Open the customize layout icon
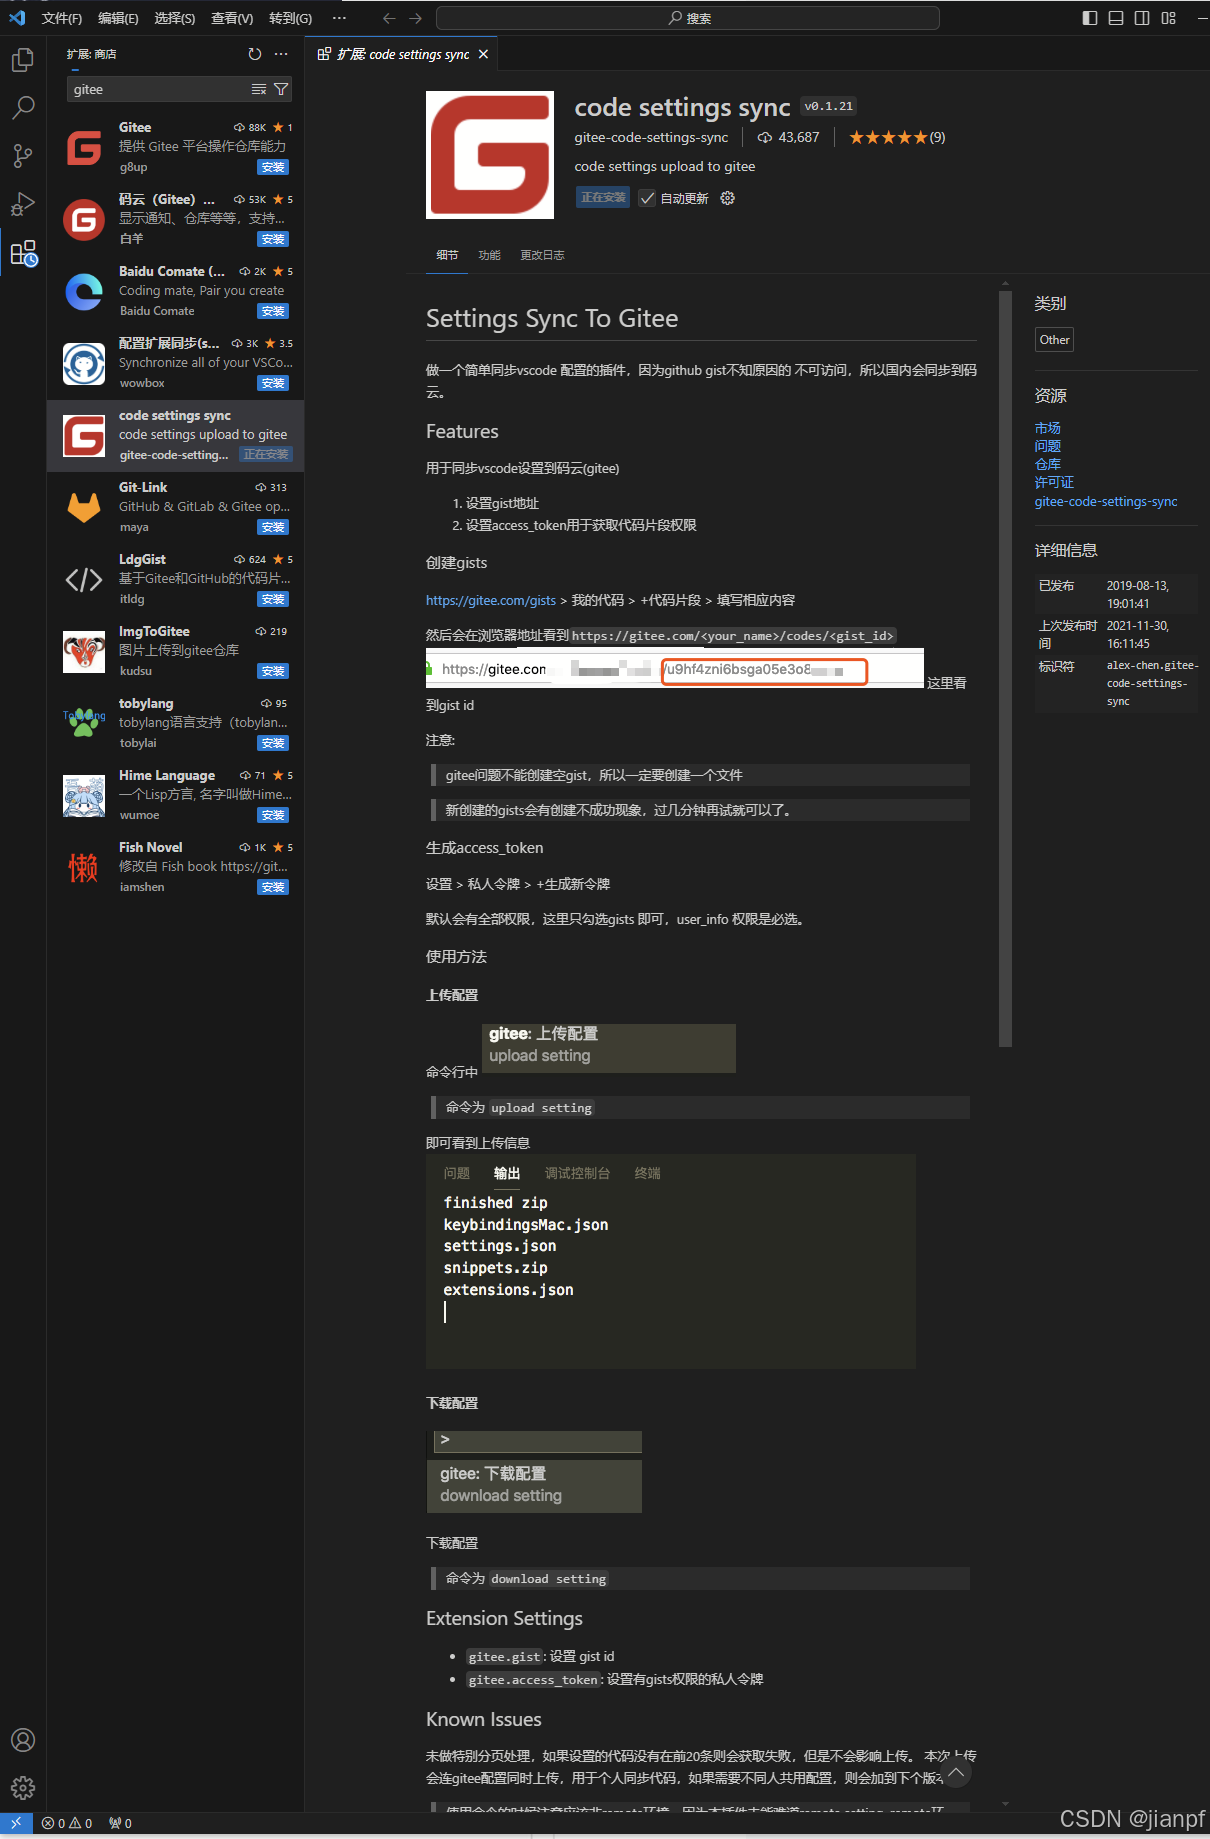Screen dimensions: 1210x1839 coord(1168,18)
